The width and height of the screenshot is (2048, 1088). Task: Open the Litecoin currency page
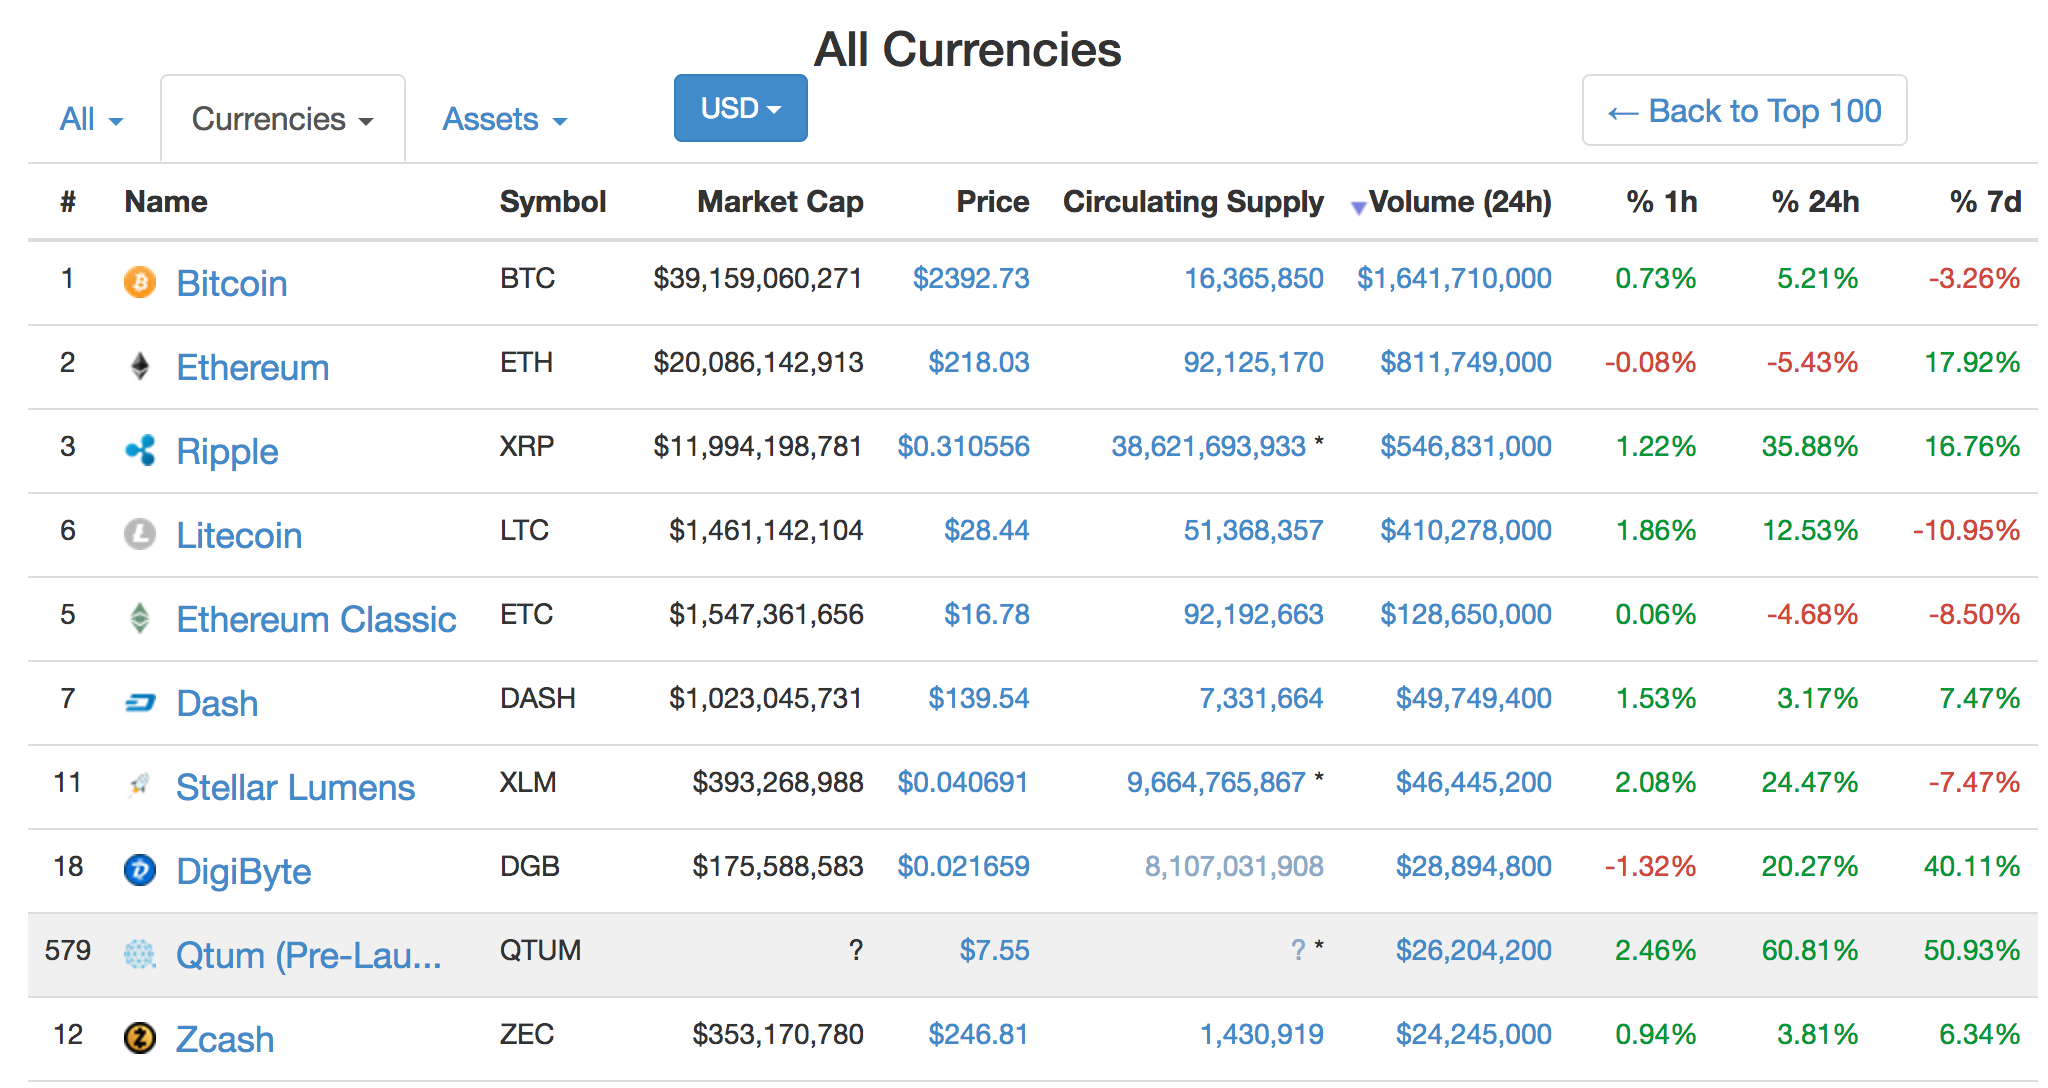pos(239,535)
